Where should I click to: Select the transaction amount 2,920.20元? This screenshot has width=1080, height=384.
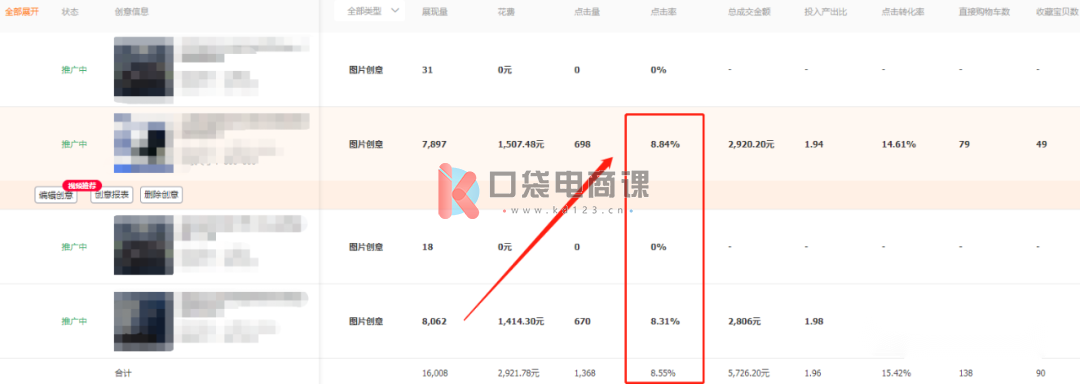coord(751,144)
